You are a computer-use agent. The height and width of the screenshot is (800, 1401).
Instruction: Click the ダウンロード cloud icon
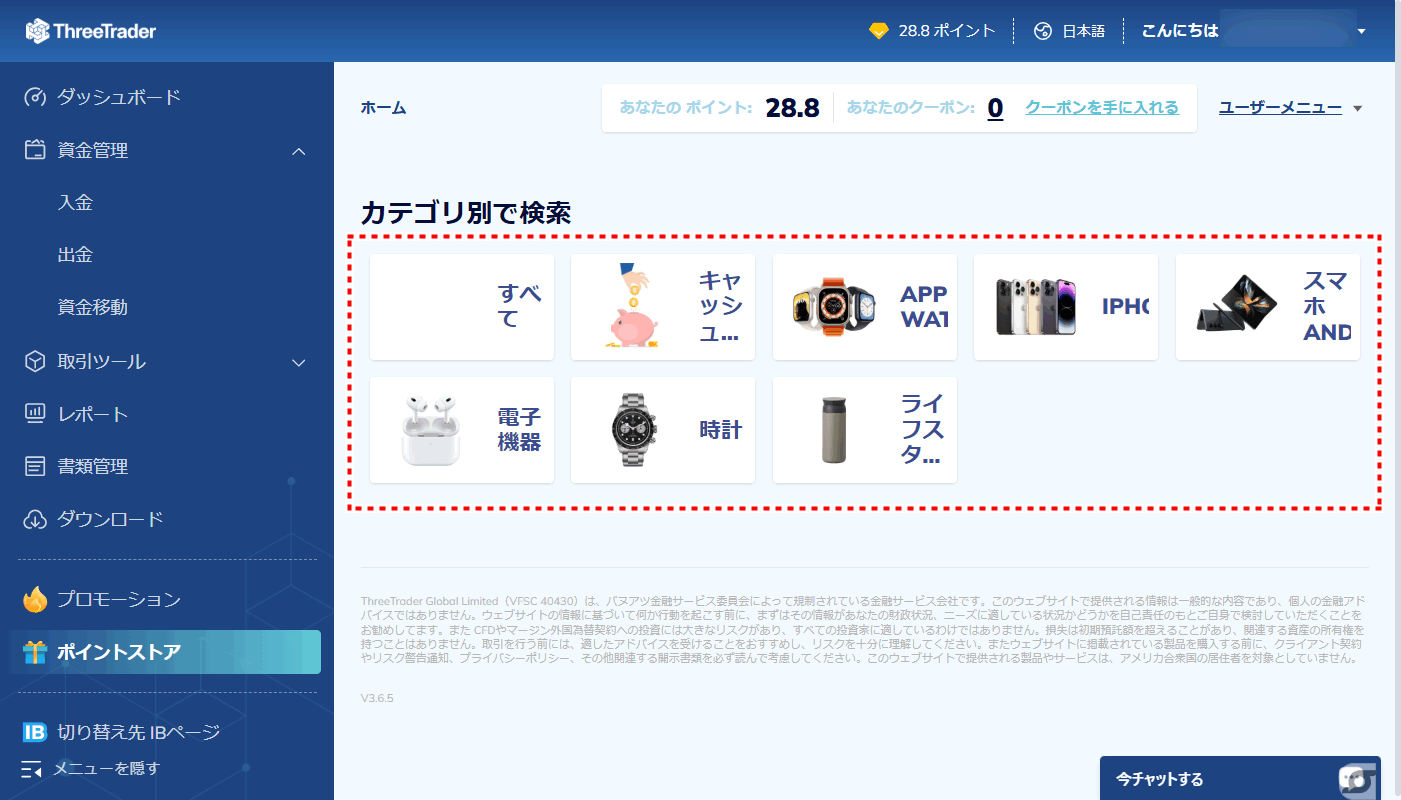(x=35, y=519)
